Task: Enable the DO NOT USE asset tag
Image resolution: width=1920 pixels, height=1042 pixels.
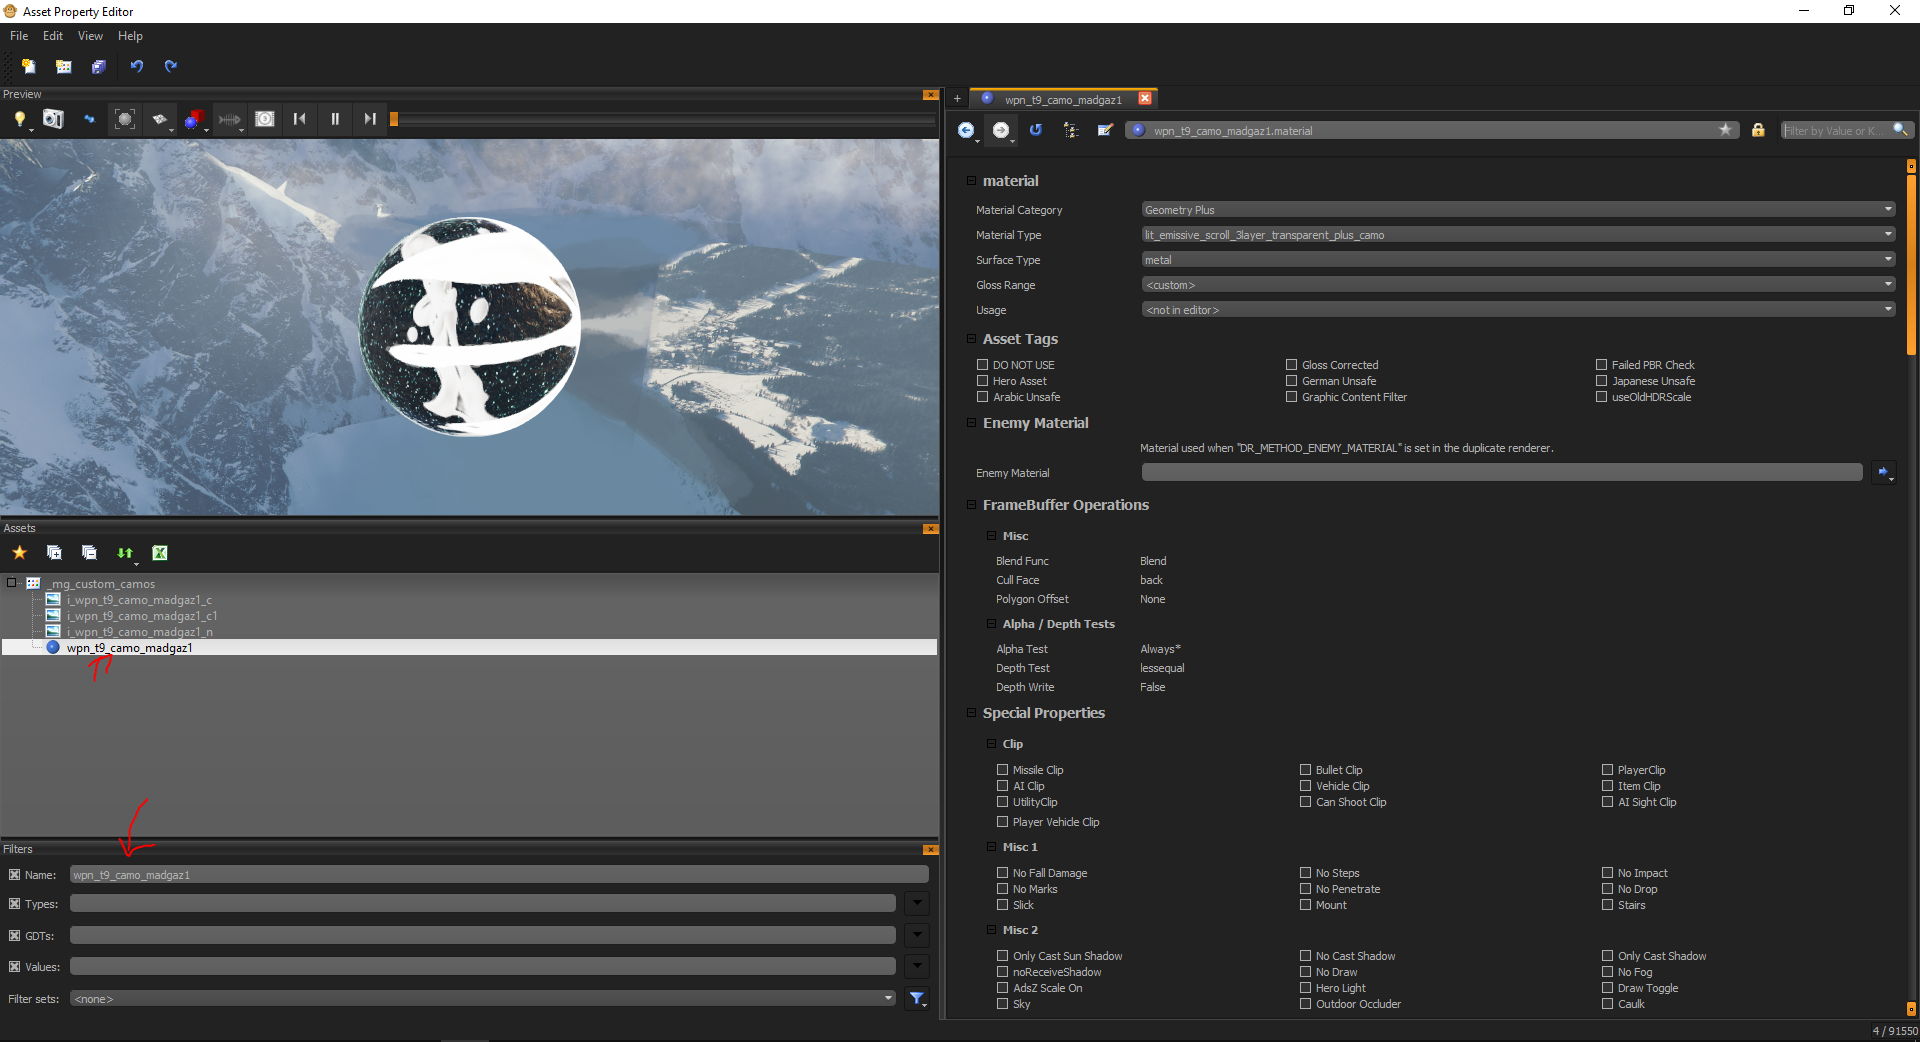Action: pos(983,365)
